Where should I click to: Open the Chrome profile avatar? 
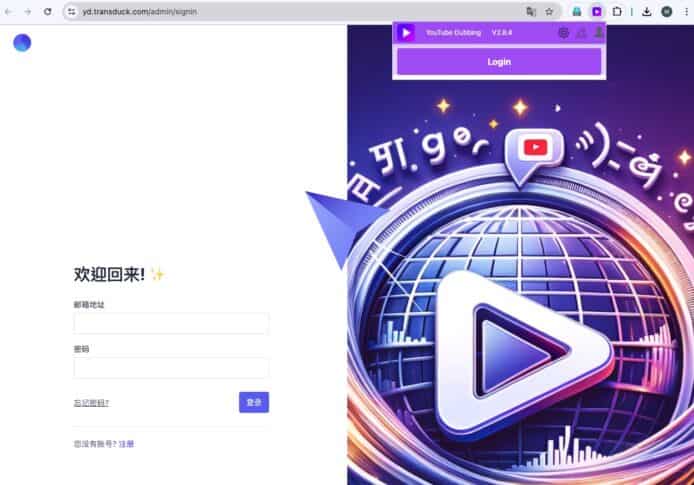(x=666, y=11)
